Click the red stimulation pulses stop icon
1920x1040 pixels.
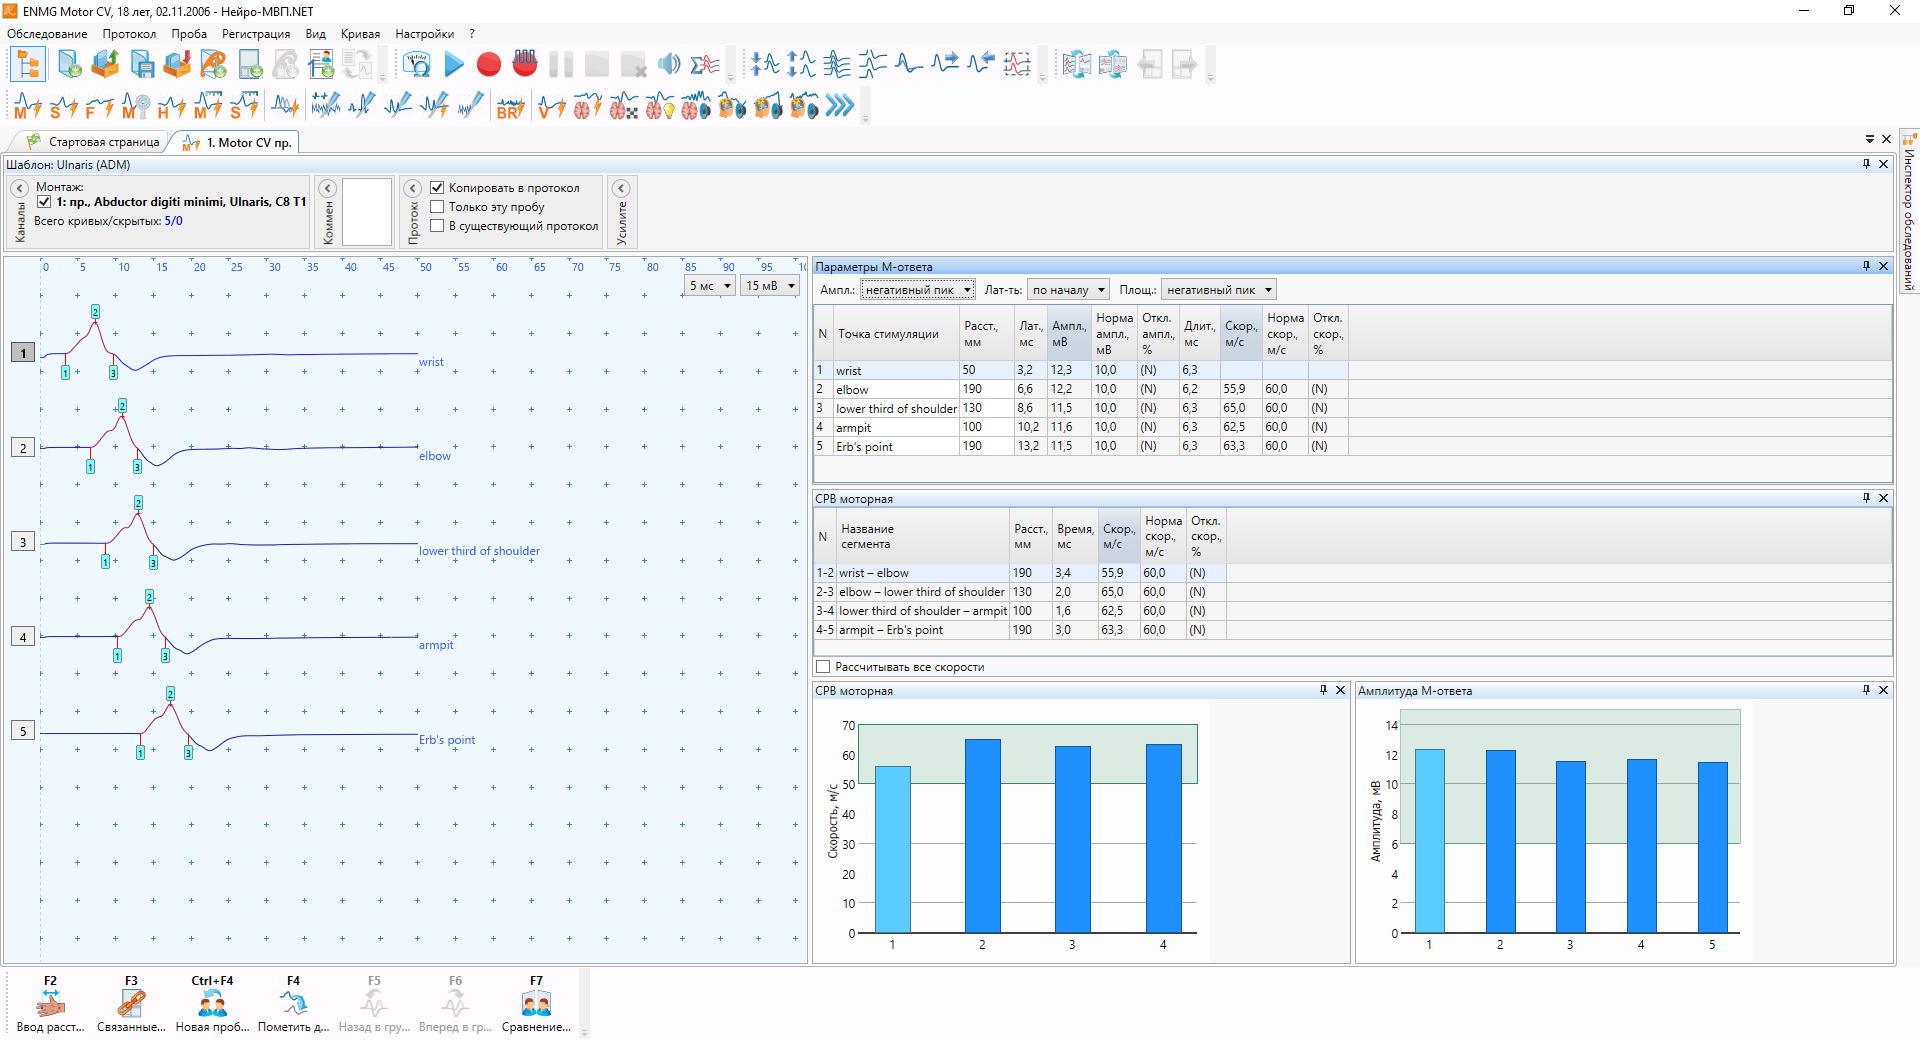tap(525, 64)
